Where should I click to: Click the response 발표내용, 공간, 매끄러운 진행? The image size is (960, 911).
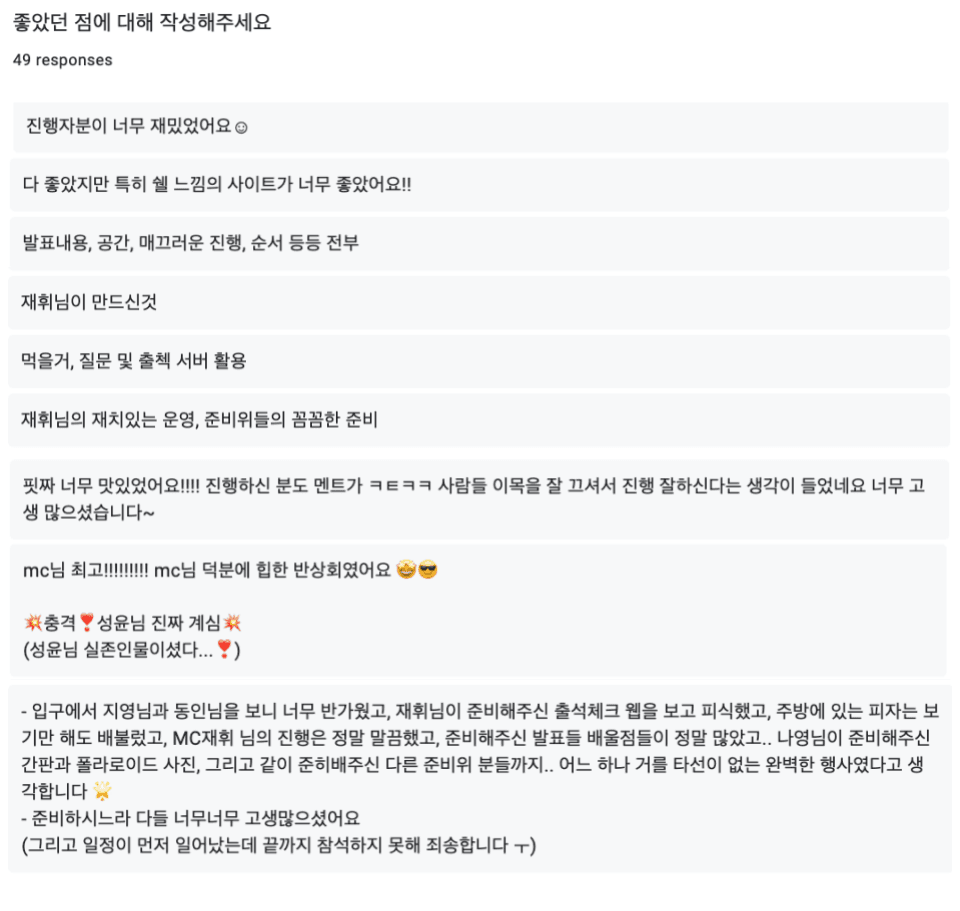tap(479, 243)
